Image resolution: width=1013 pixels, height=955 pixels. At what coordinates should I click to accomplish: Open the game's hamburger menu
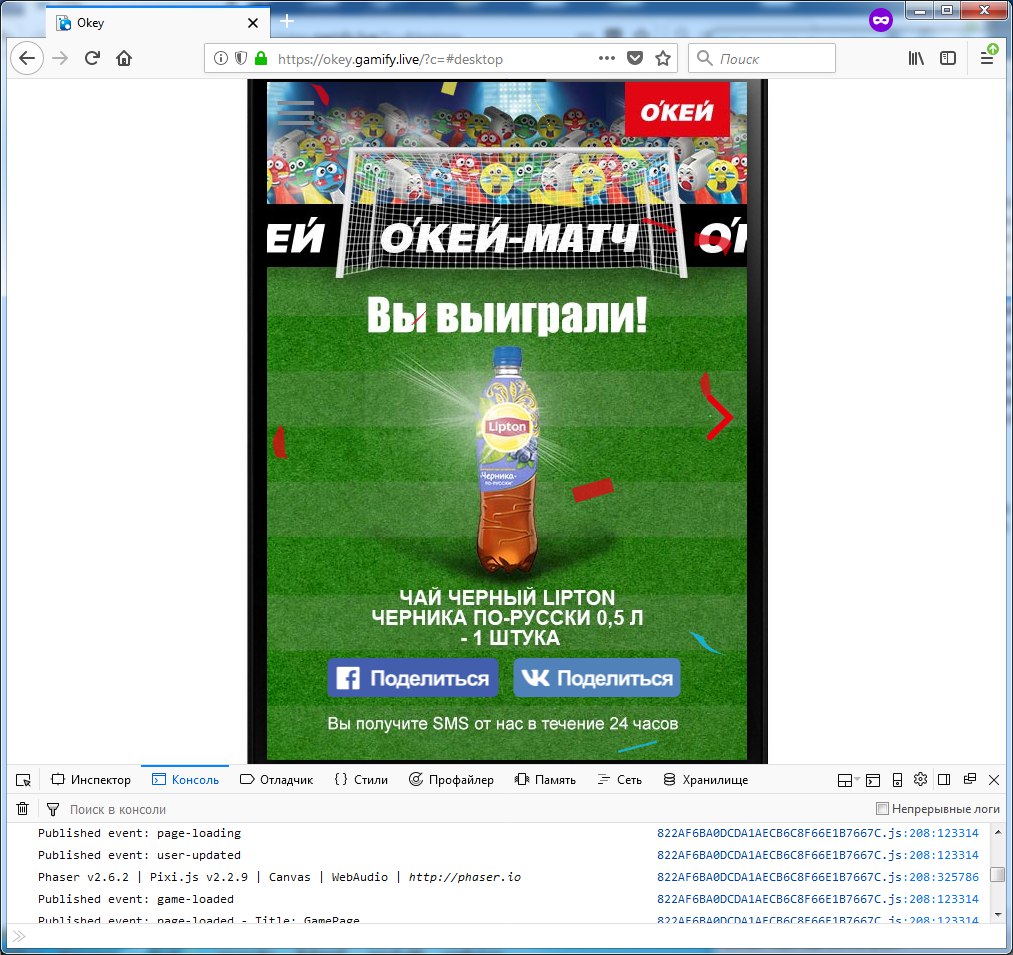(295, 112)
